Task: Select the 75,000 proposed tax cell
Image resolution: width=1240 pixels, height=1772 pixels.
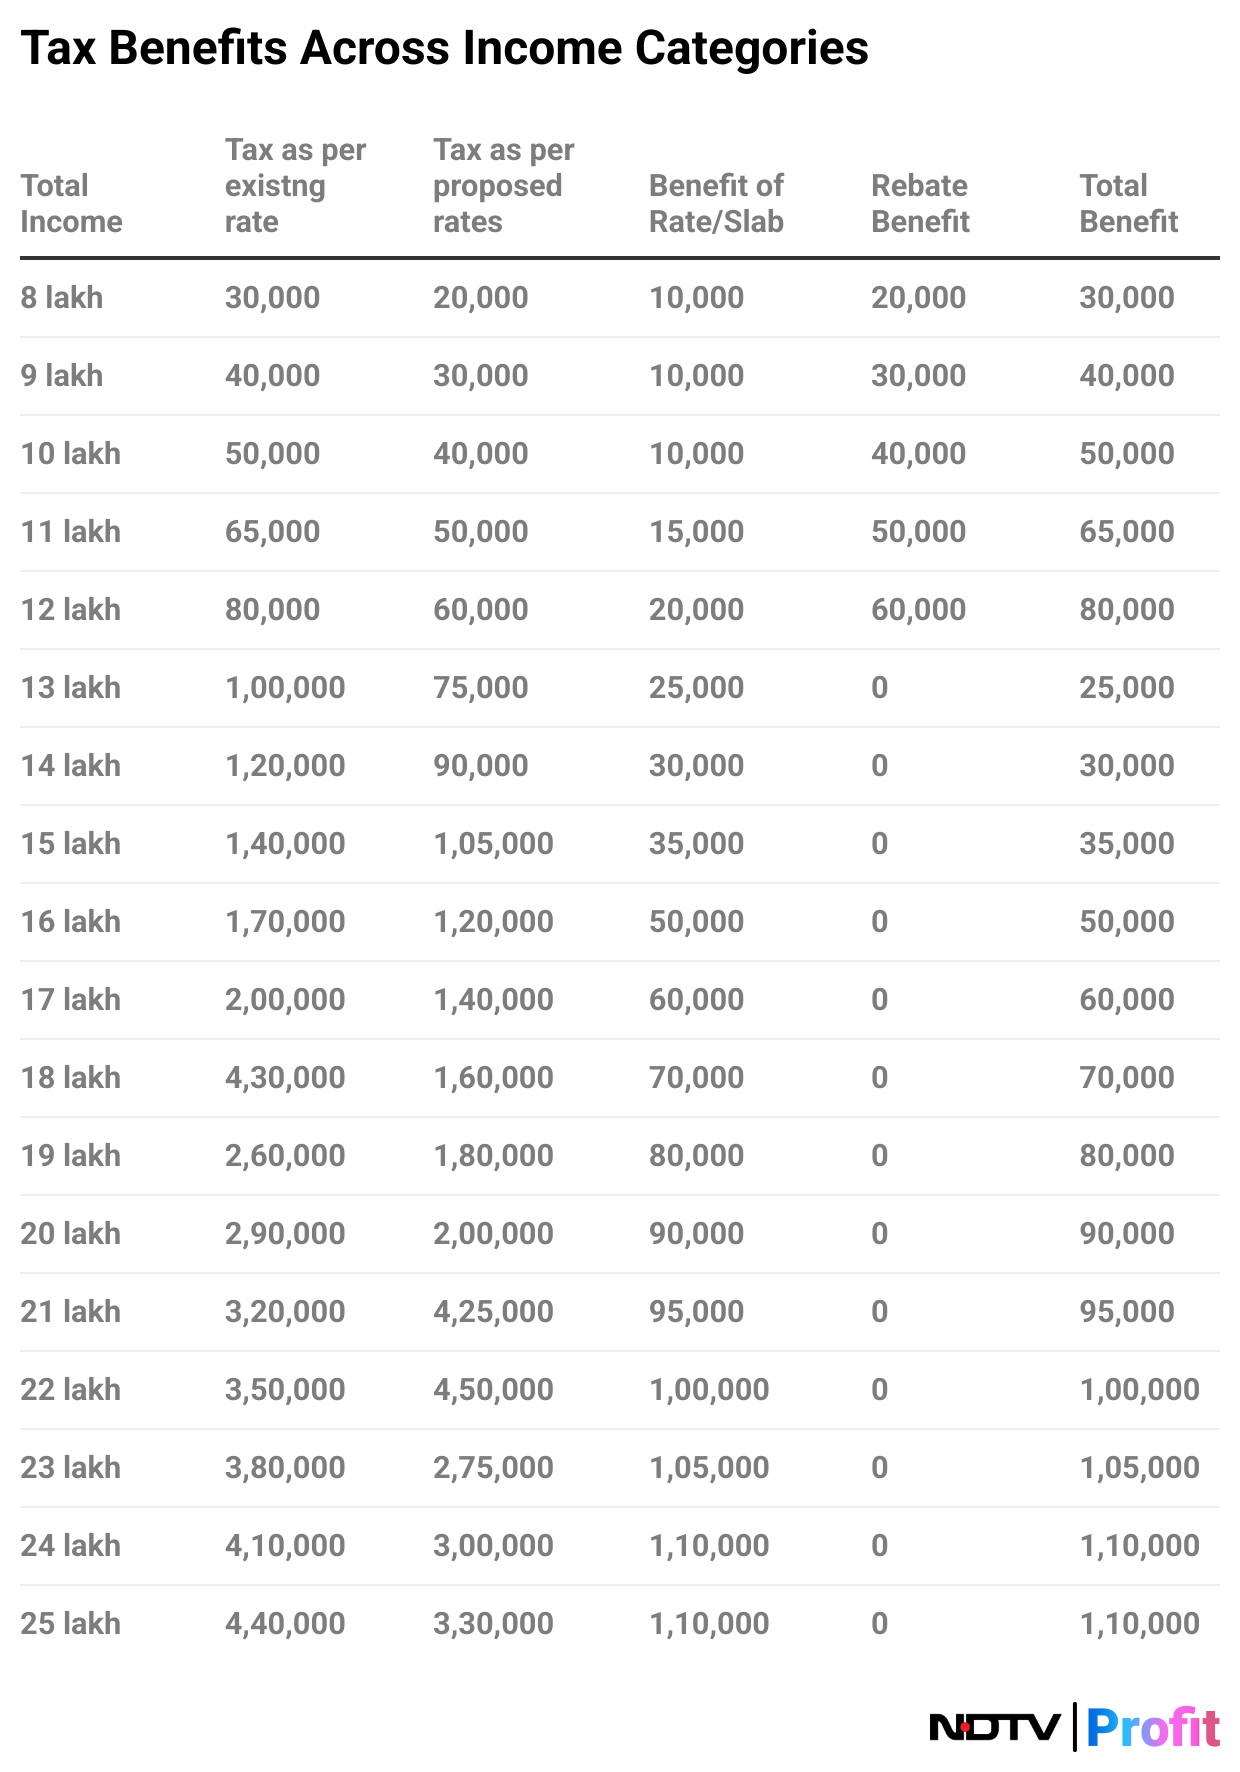Action: (481, 687)
